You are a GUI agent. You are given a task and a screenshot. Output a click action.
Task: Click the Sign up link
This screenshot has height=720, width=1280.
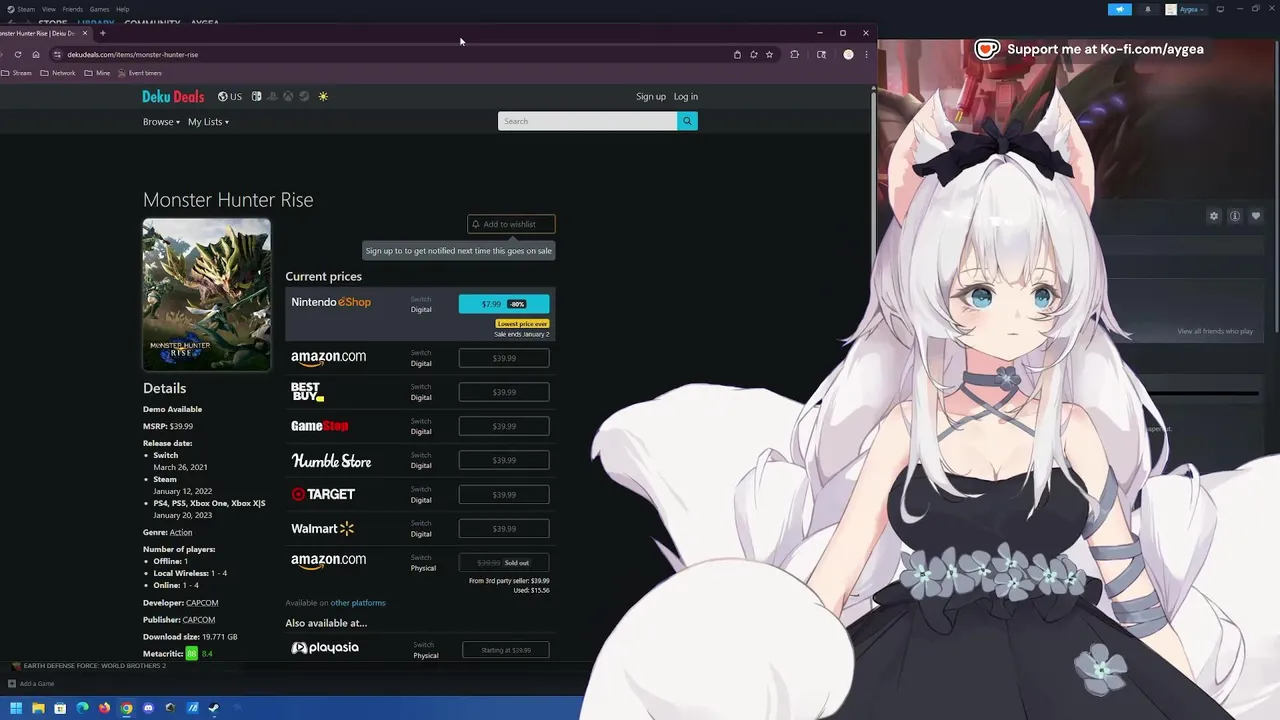(x=651, y=97)
